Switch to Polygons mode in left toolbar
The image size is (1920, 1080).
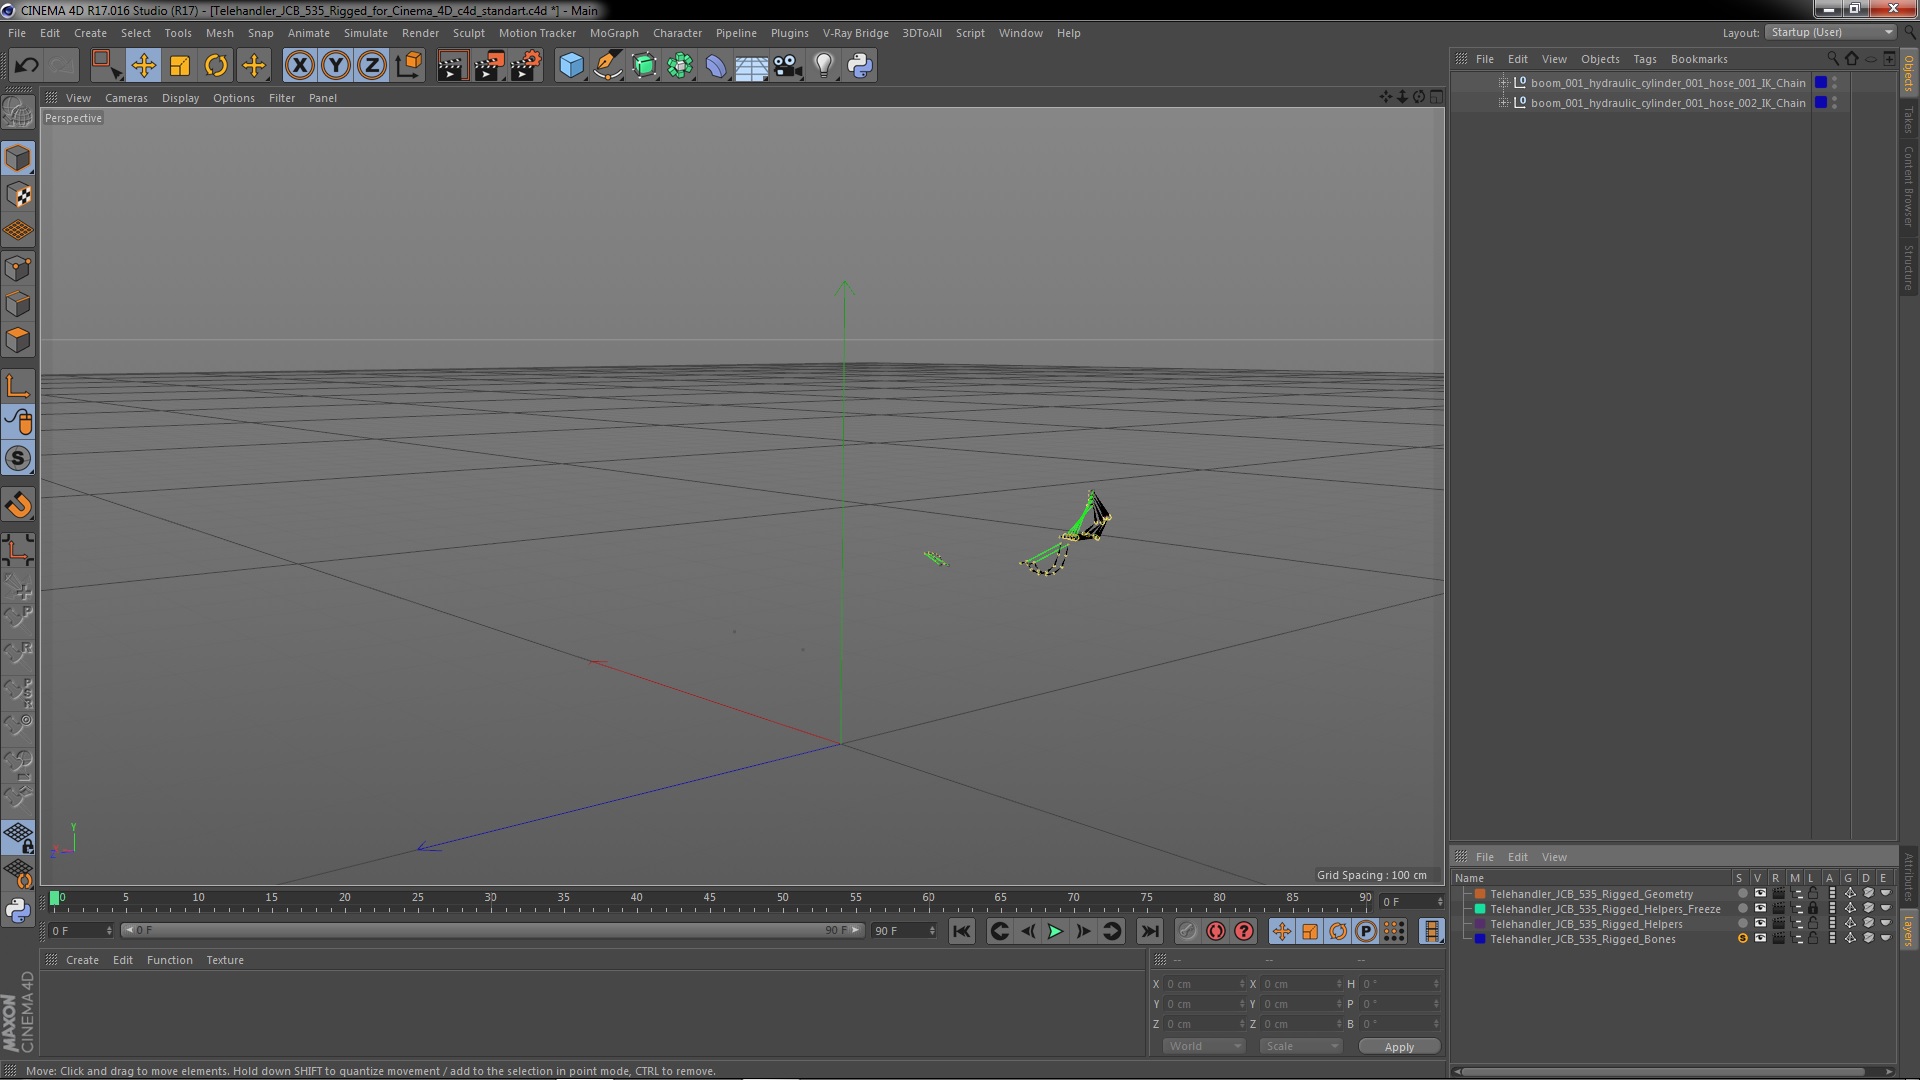point(18,341)
